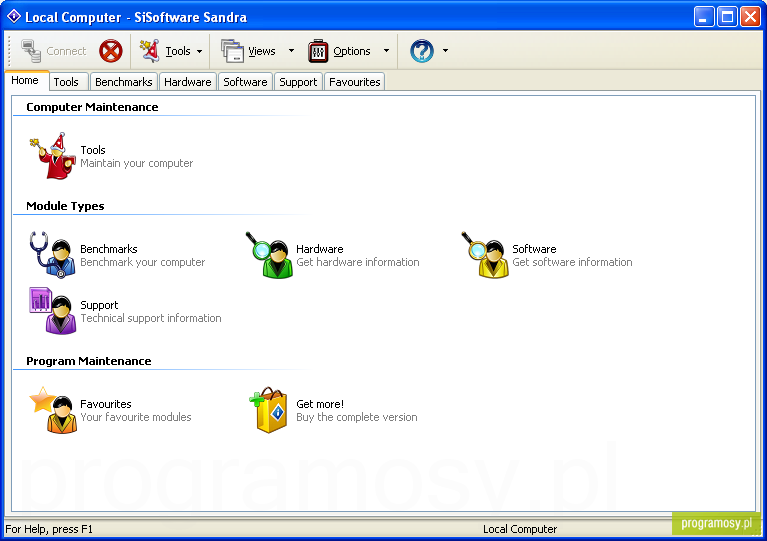
Task: Open the Favourites star module icon
Action: [x=52, y=410]
